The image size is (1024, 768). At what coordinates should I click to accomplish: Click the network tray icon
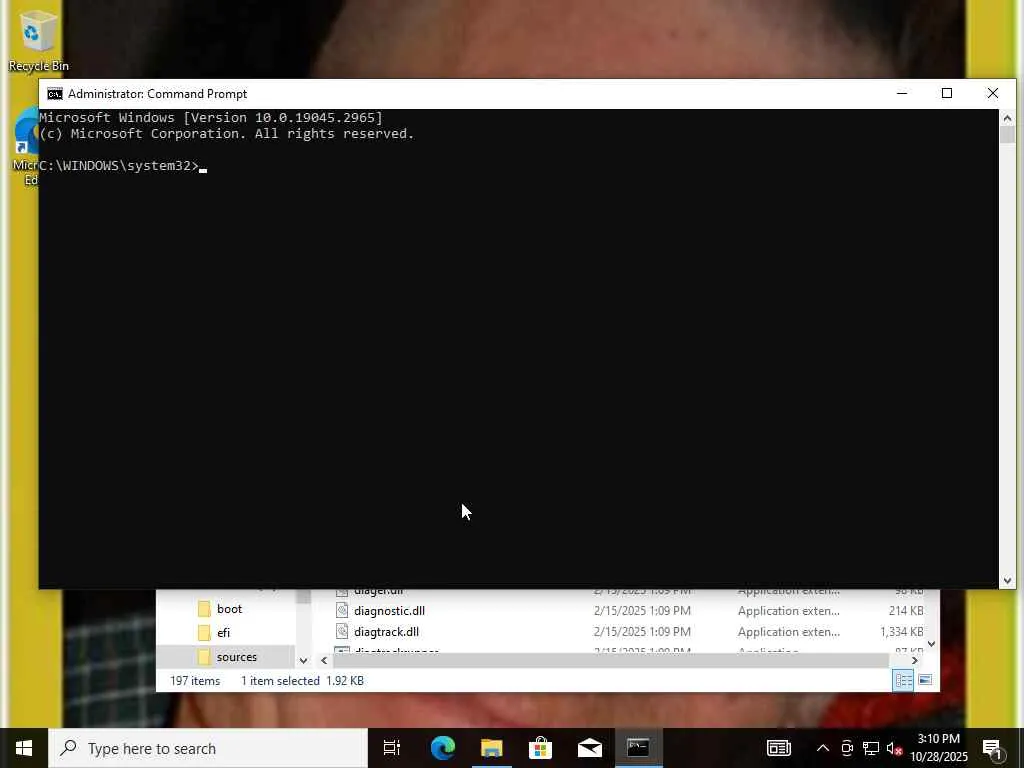[x=871, y=748]
